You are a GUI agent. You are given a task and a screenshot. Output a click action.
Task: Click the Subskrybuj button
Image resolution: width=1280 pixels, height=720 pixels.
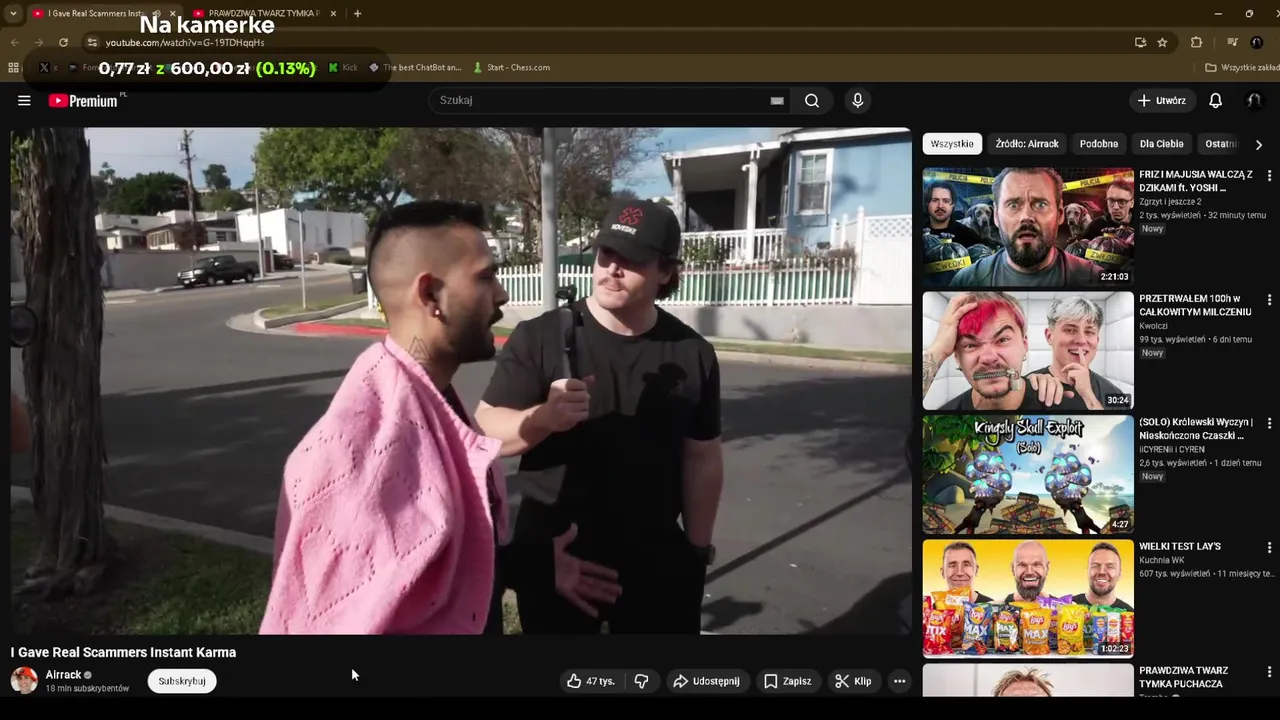182,681
